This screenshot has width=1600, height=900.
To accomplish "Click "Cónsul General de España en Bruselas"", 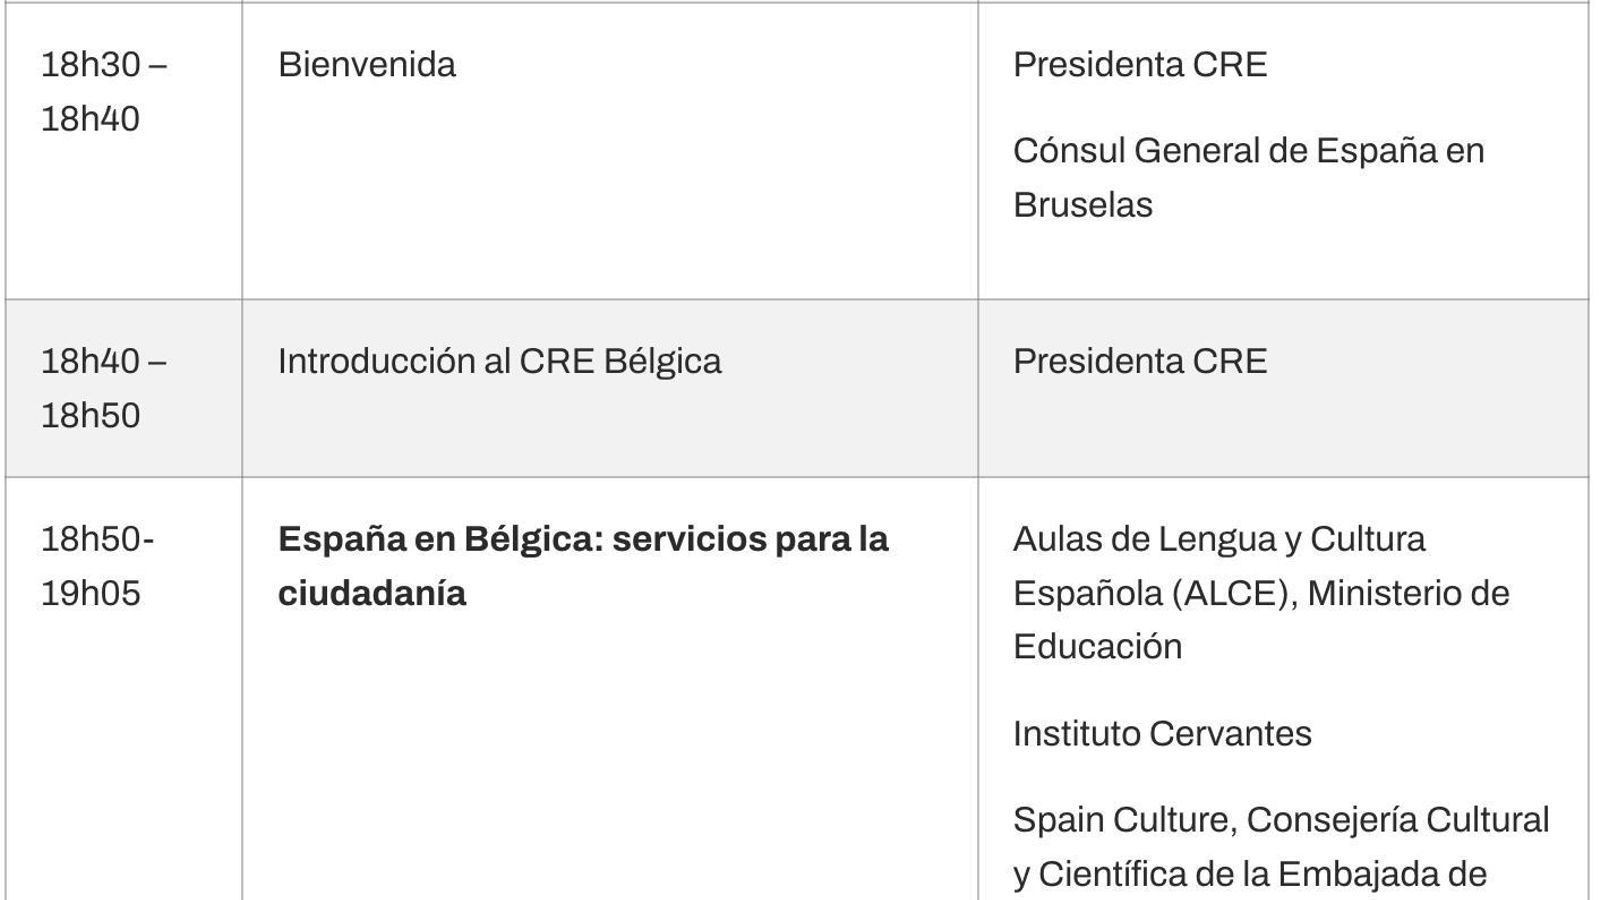I will [1247, 152].
